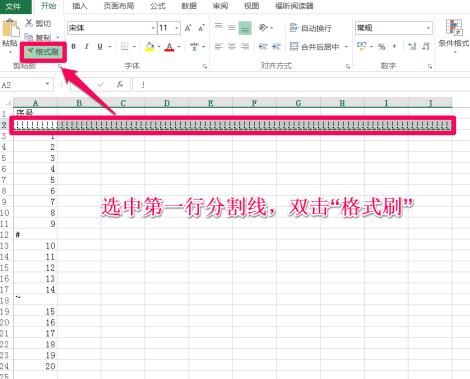Open the font name dropdown 宋体
This screenshot has height=379, width=470.
pyautogui.click(x=153, y=28)
